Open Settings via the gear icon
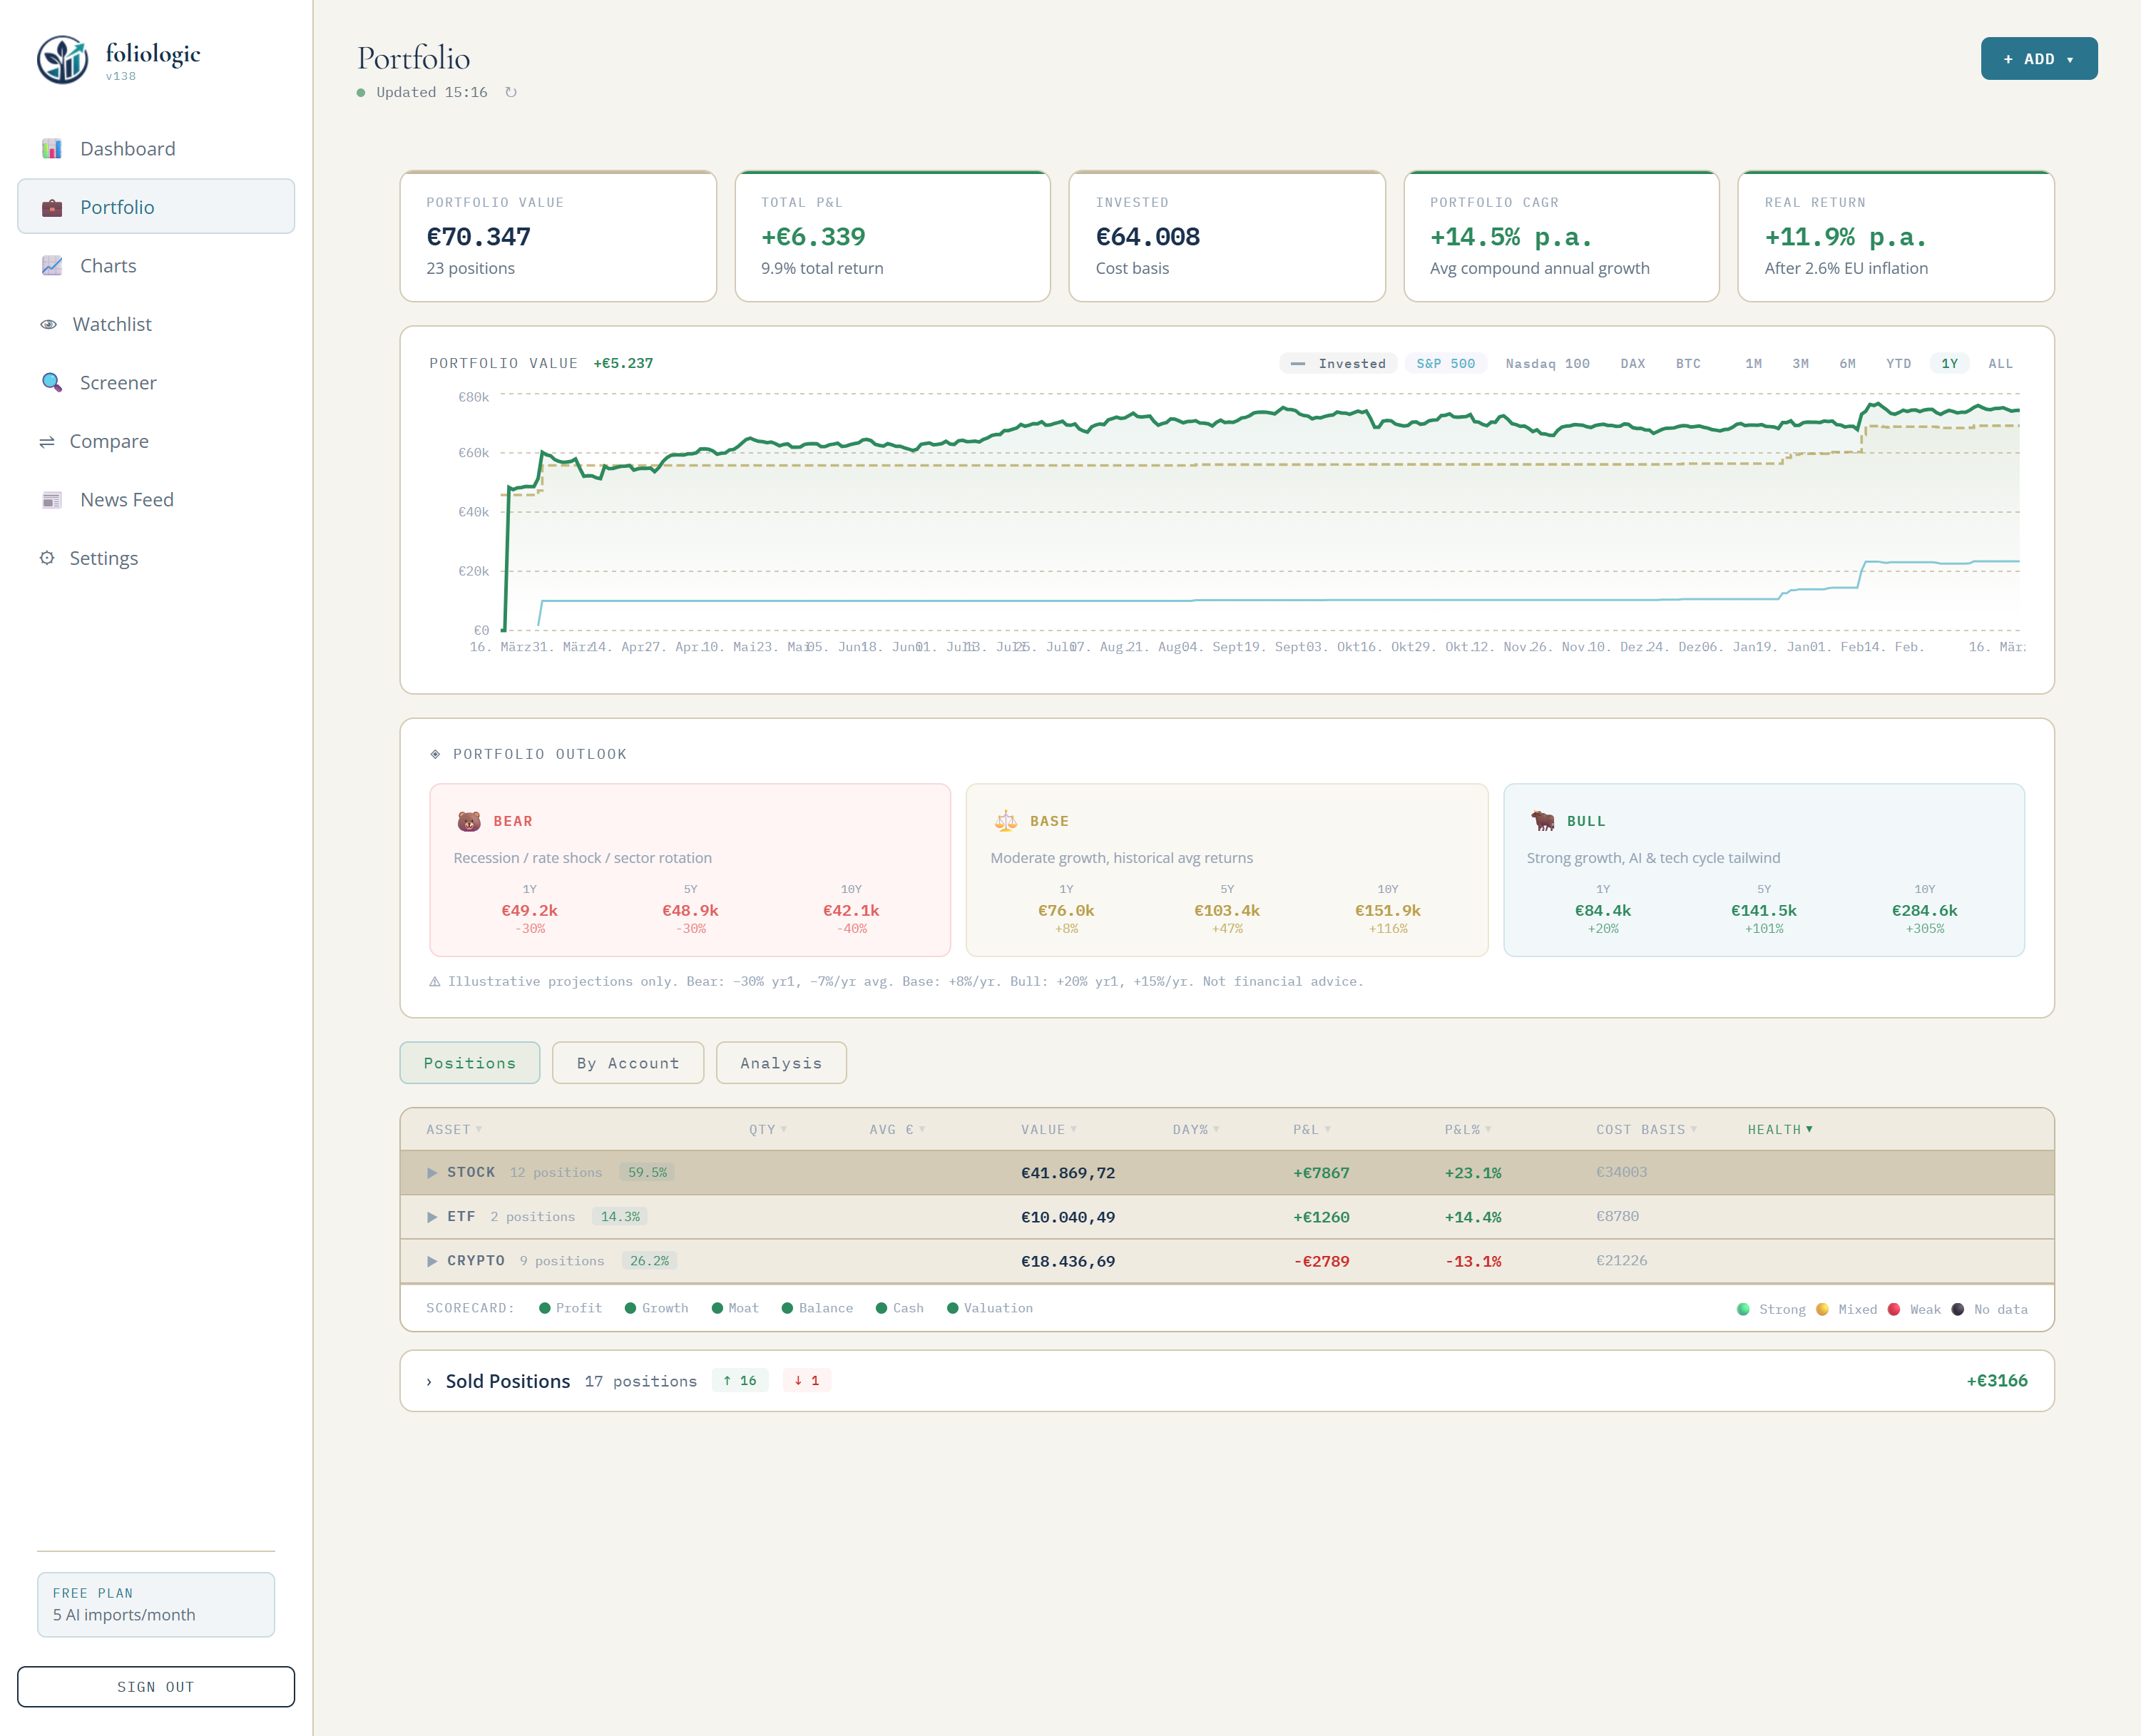This screenshot has height=1736, width=2141. pos(48,558)
